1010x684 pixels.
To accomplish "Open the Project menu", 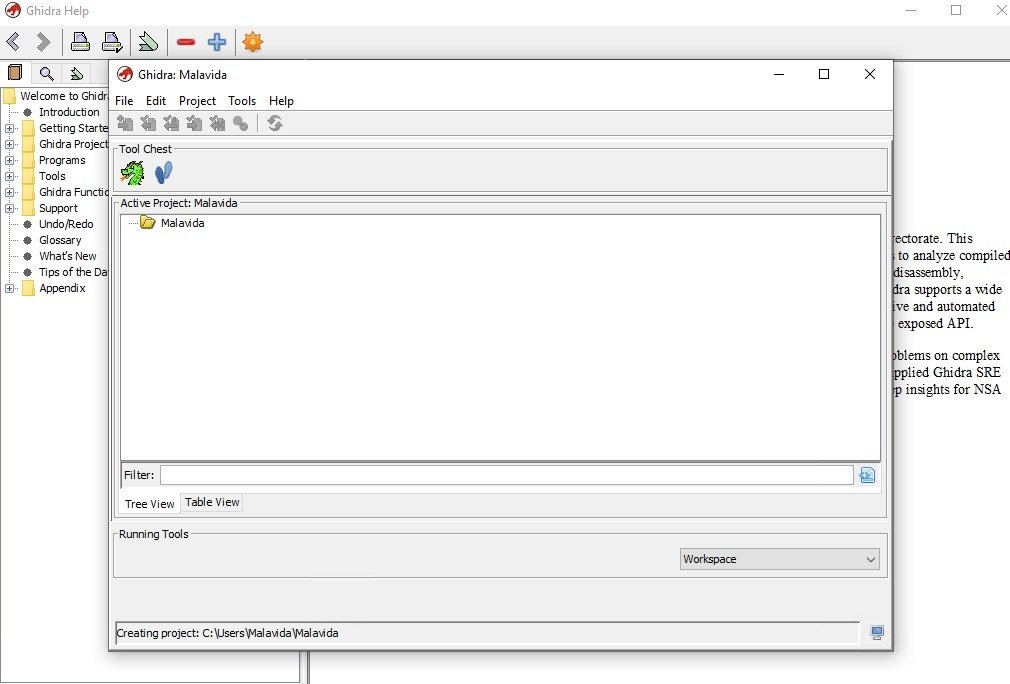I will pos(197,101).
